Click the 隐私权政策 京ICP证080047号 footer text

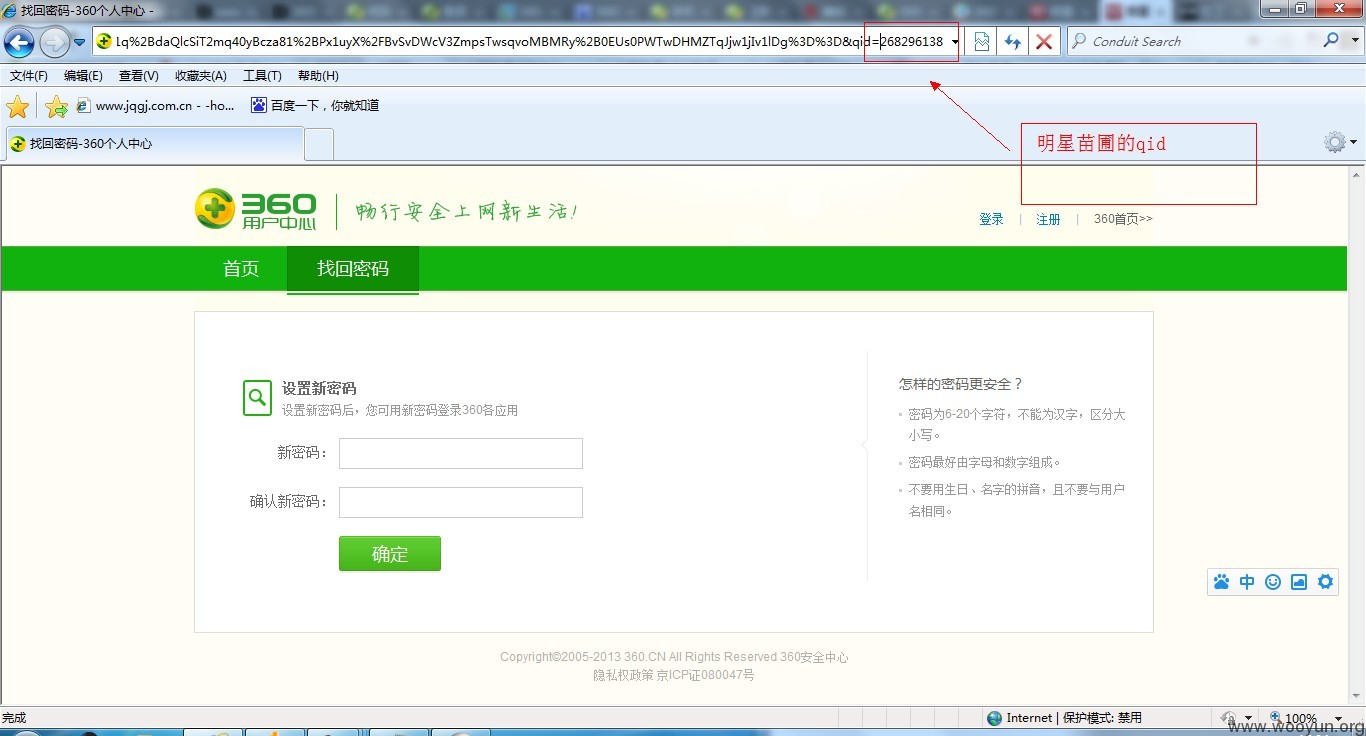pos(674,675)
